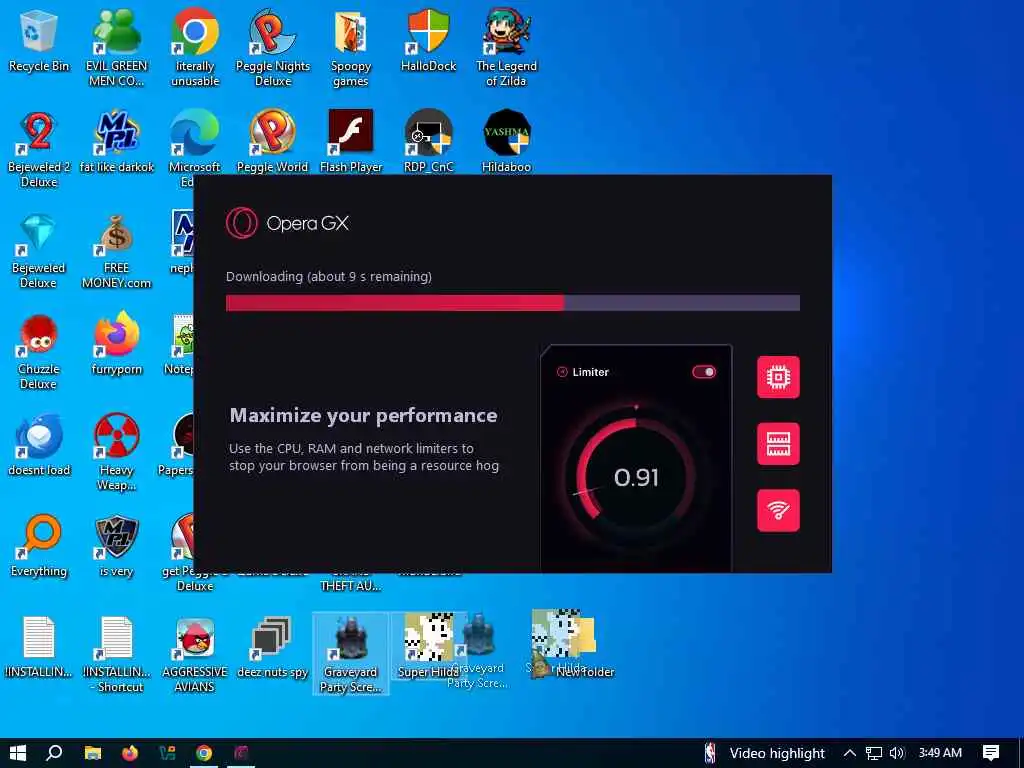Open taskbar Search magnifier
This screenshot has width=1024, height=768.
(x=54, y=753)
